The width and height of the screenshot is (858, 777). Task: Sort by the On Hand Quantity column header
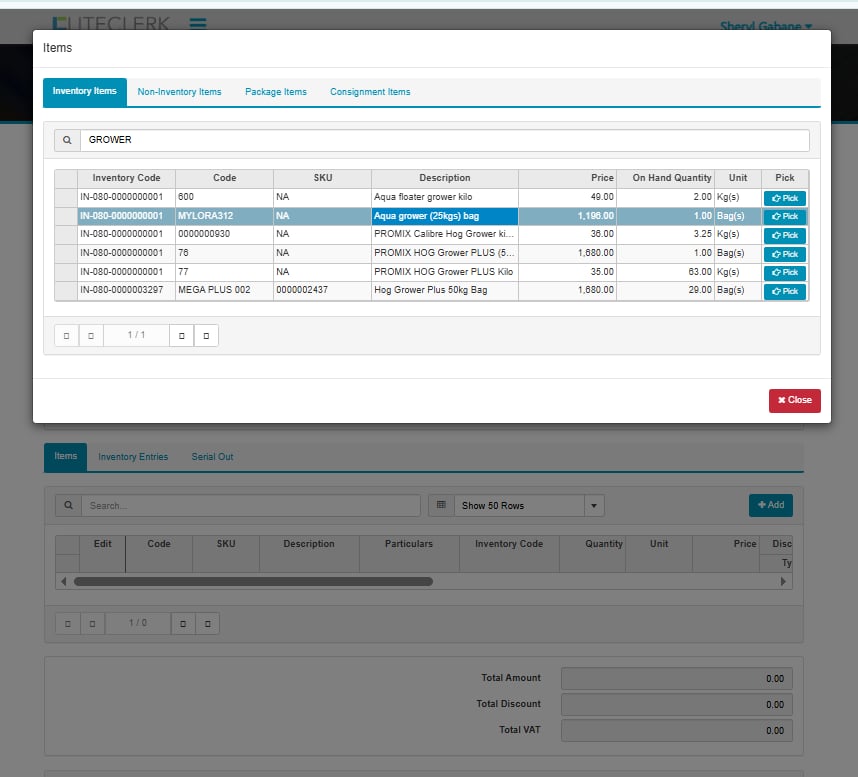[671, 178]
